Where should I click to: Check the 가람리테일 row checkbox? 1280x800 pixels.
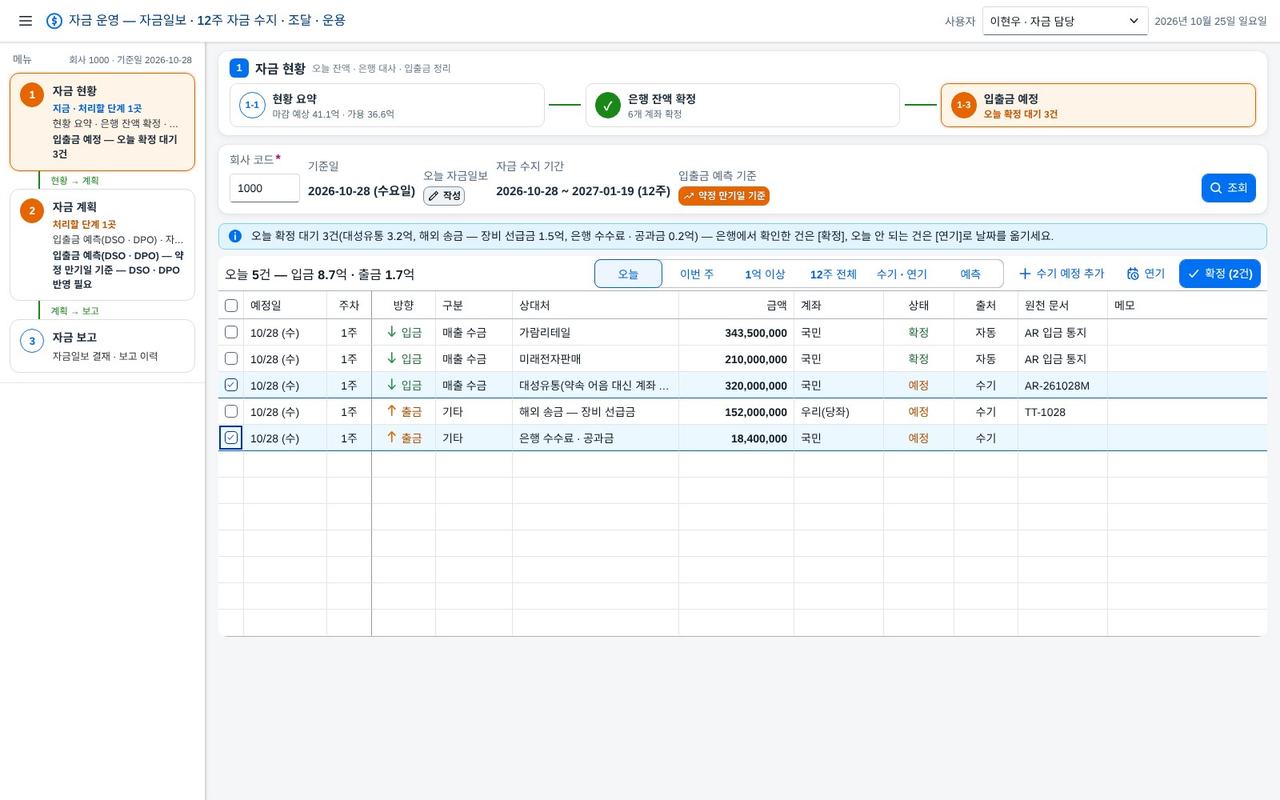(x=231, y=332)
